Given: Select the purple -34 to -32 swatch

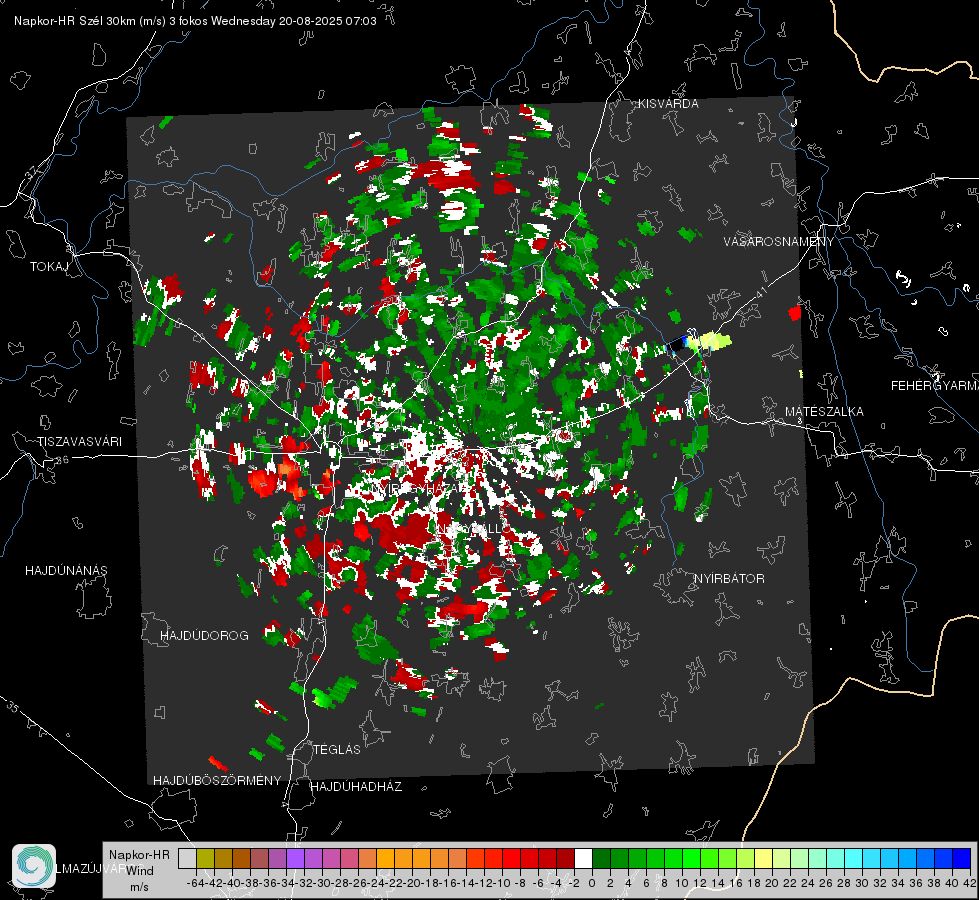Looking at the screenshot, I should 295,859.
